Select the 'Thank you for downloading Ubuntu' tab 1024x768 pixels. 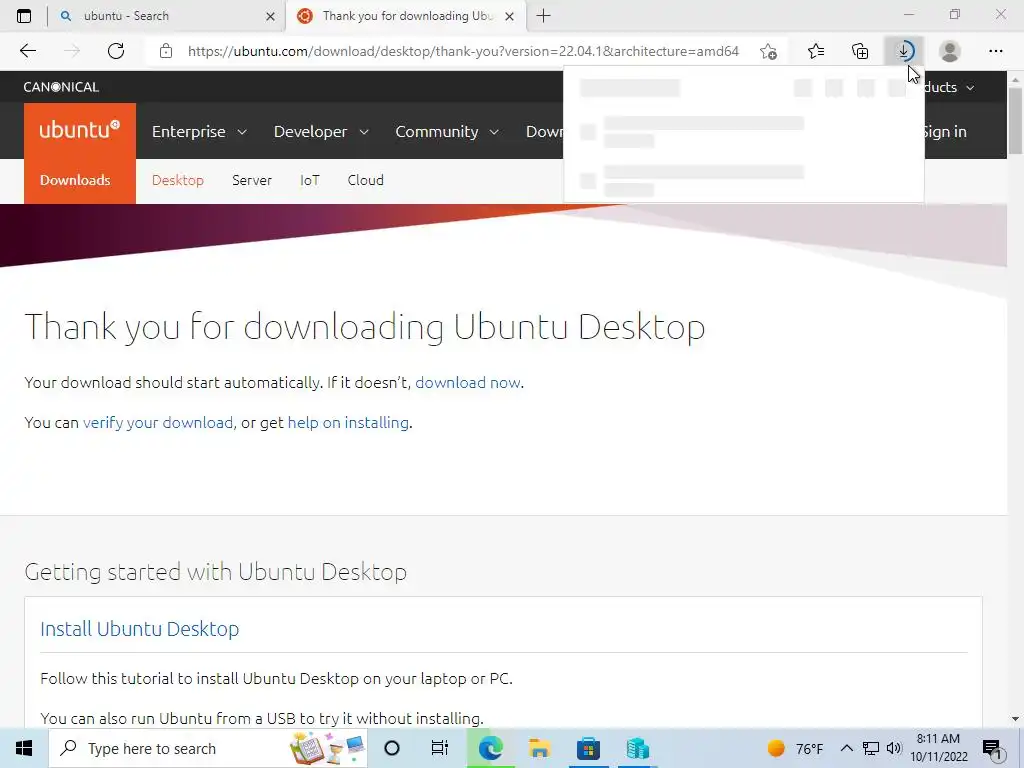pos(405,16)
